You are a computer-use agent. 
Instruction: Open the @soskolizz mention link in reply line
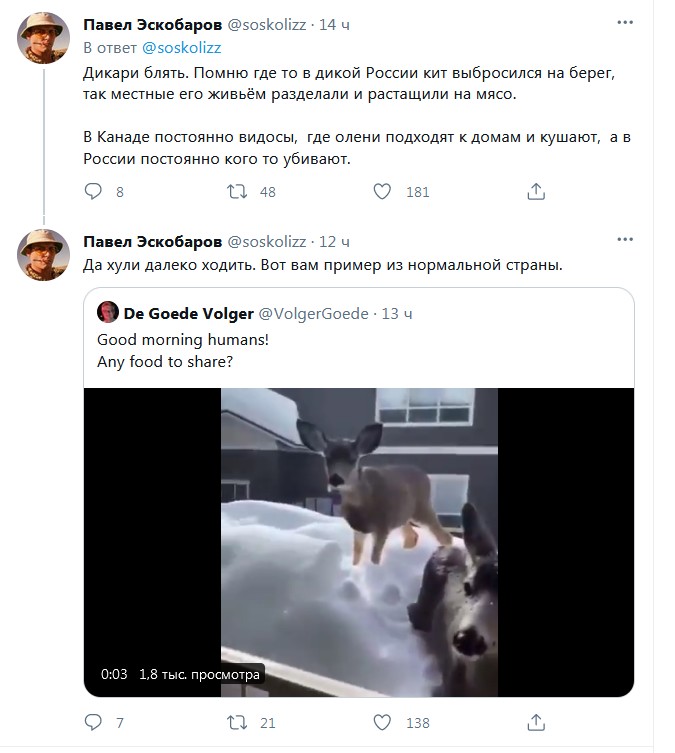(182, 47)
